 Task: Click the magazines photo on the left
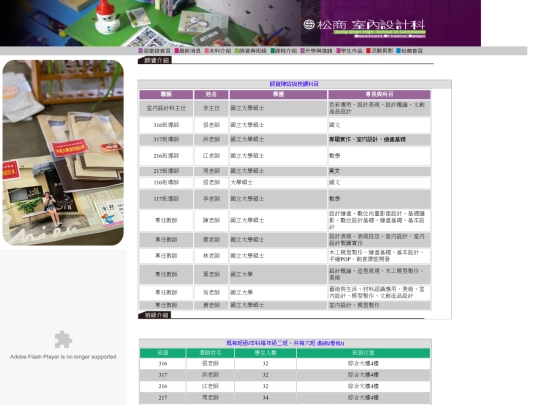tap(63, 153)
